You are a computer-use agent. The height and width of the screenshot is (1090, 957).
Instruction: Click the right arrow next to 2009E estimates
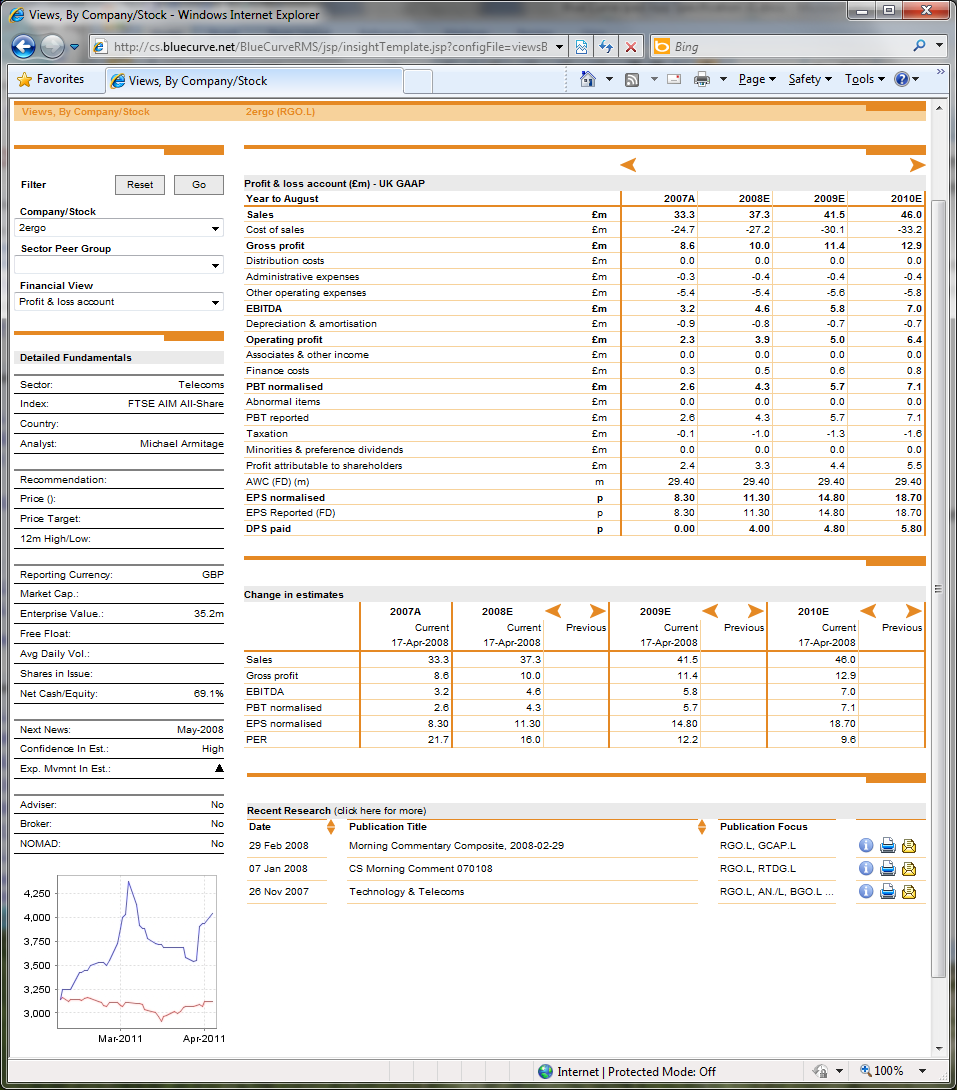755,611
